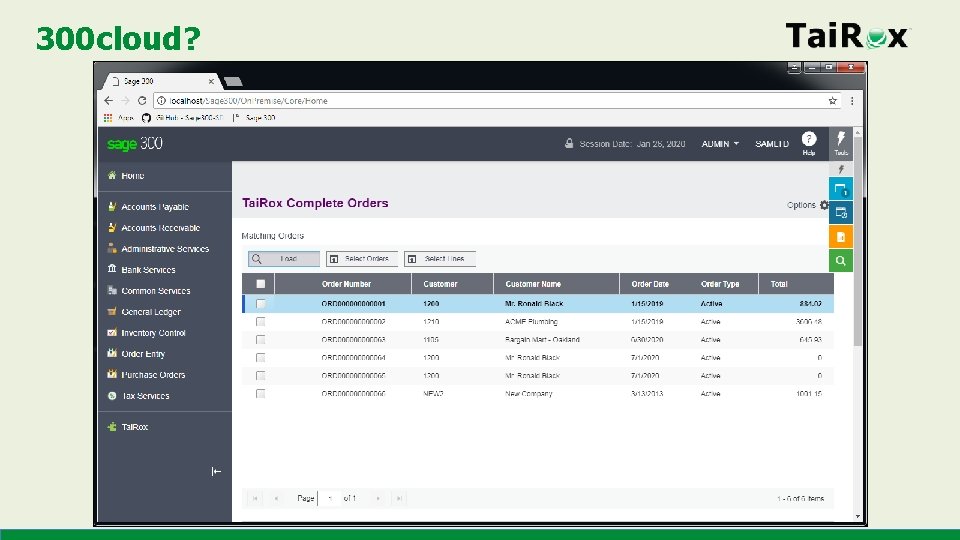Click the Select Lines button
This screenshot has width=960, height=540.
440,259
